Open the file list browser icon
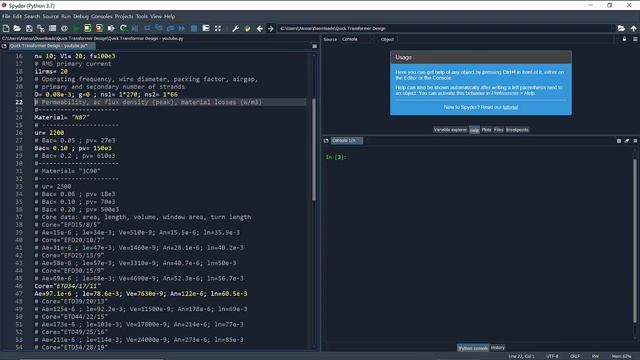The height and width of the screenshot is (360, 640). pos(52,28)
